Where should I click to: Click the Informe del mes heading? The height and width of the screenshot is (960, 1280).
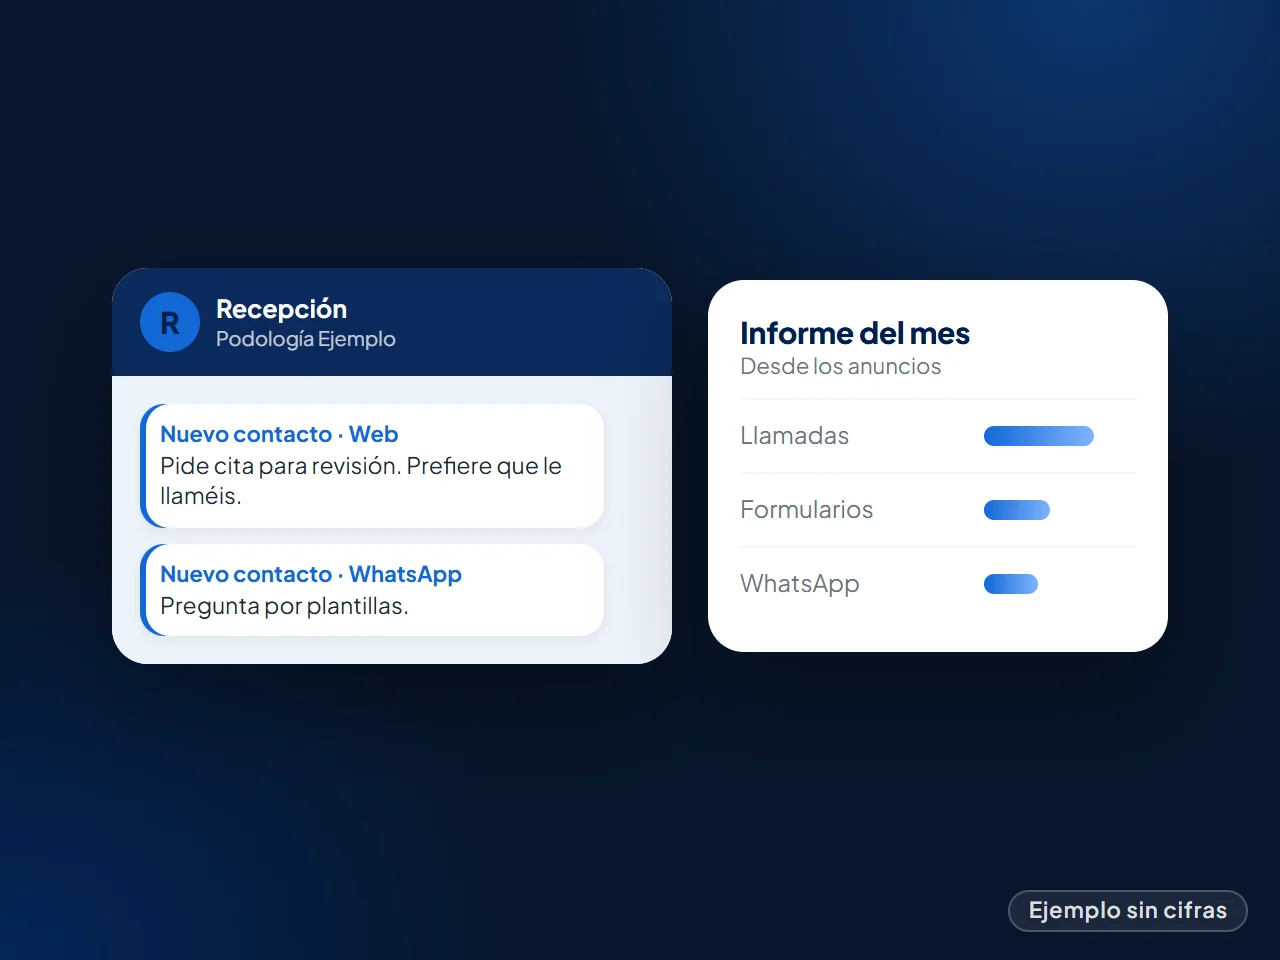[855, 333]
